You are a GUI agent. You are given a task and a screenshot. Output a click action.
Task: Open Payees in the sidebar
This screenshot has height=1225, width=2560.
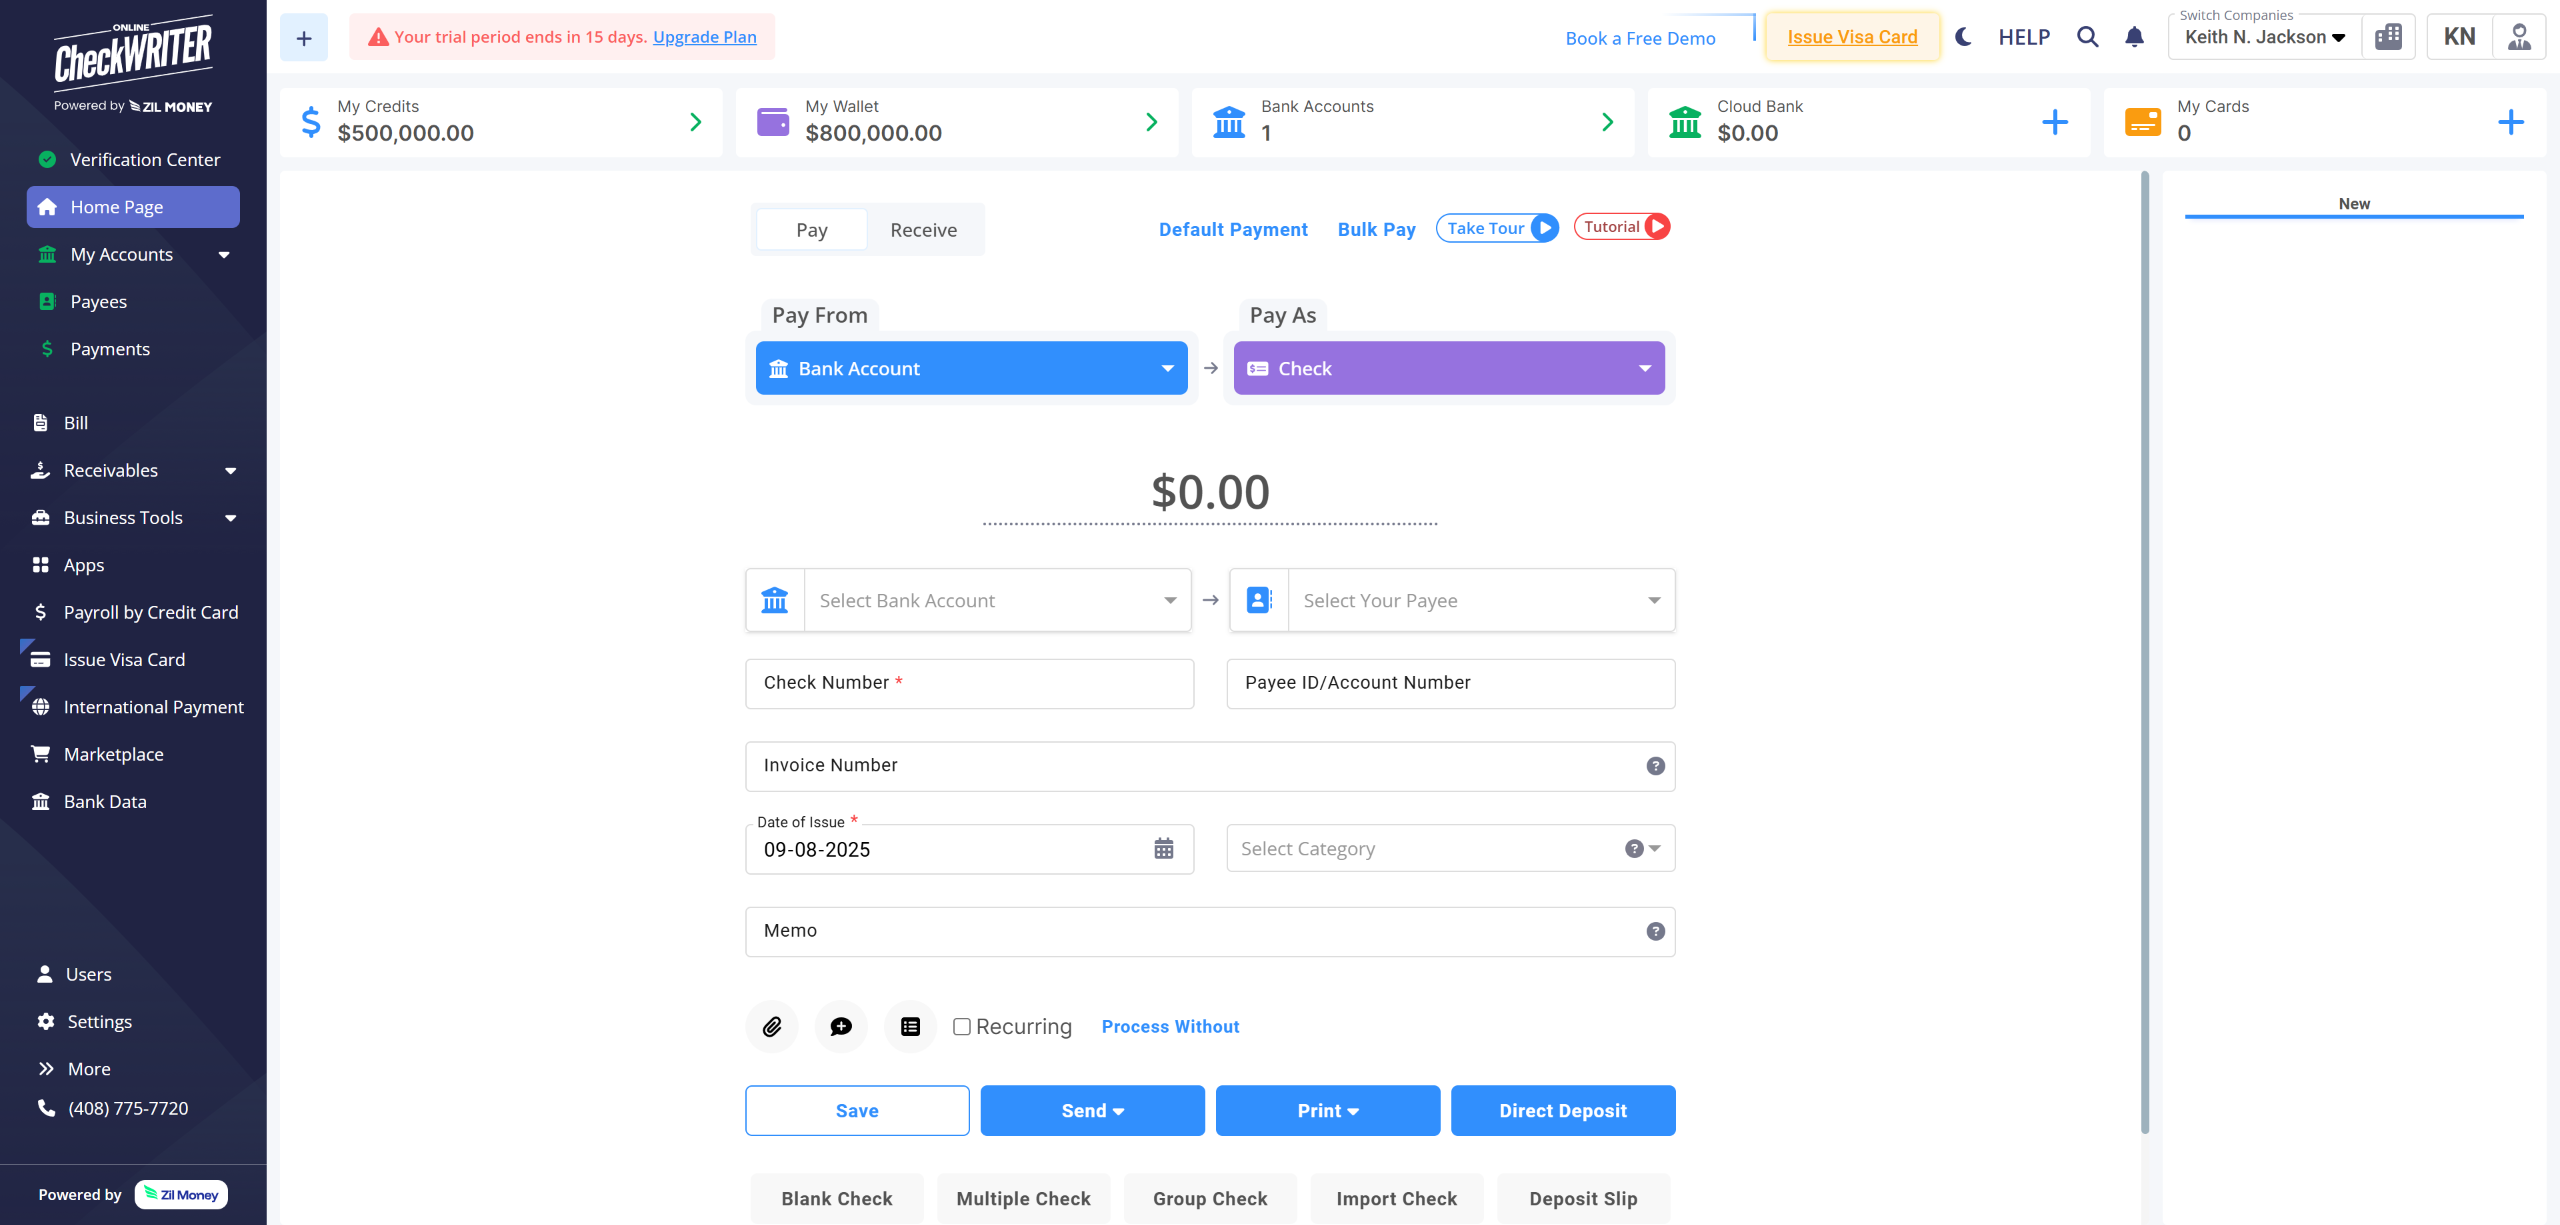(x=98, y=301)
